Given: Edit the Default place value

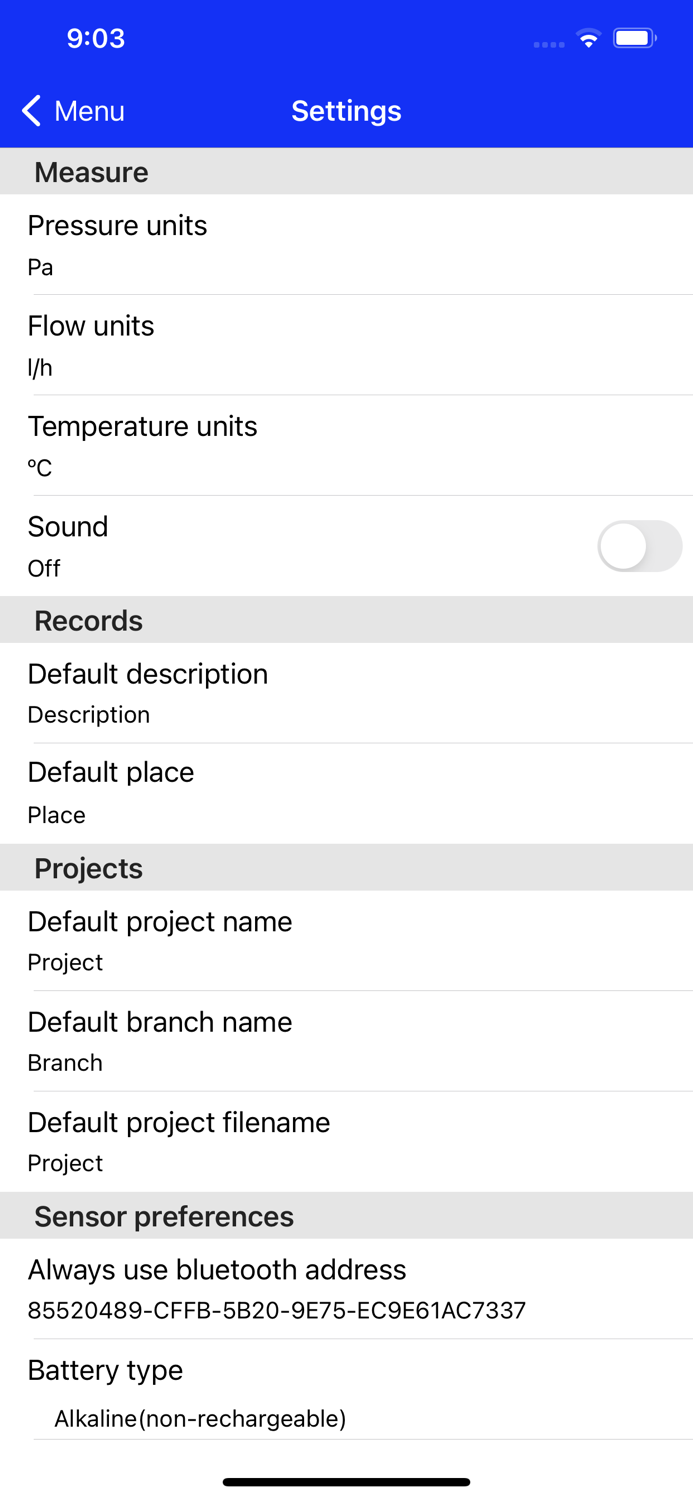Looking at the screenshot, I should click(x=346, y=793).
